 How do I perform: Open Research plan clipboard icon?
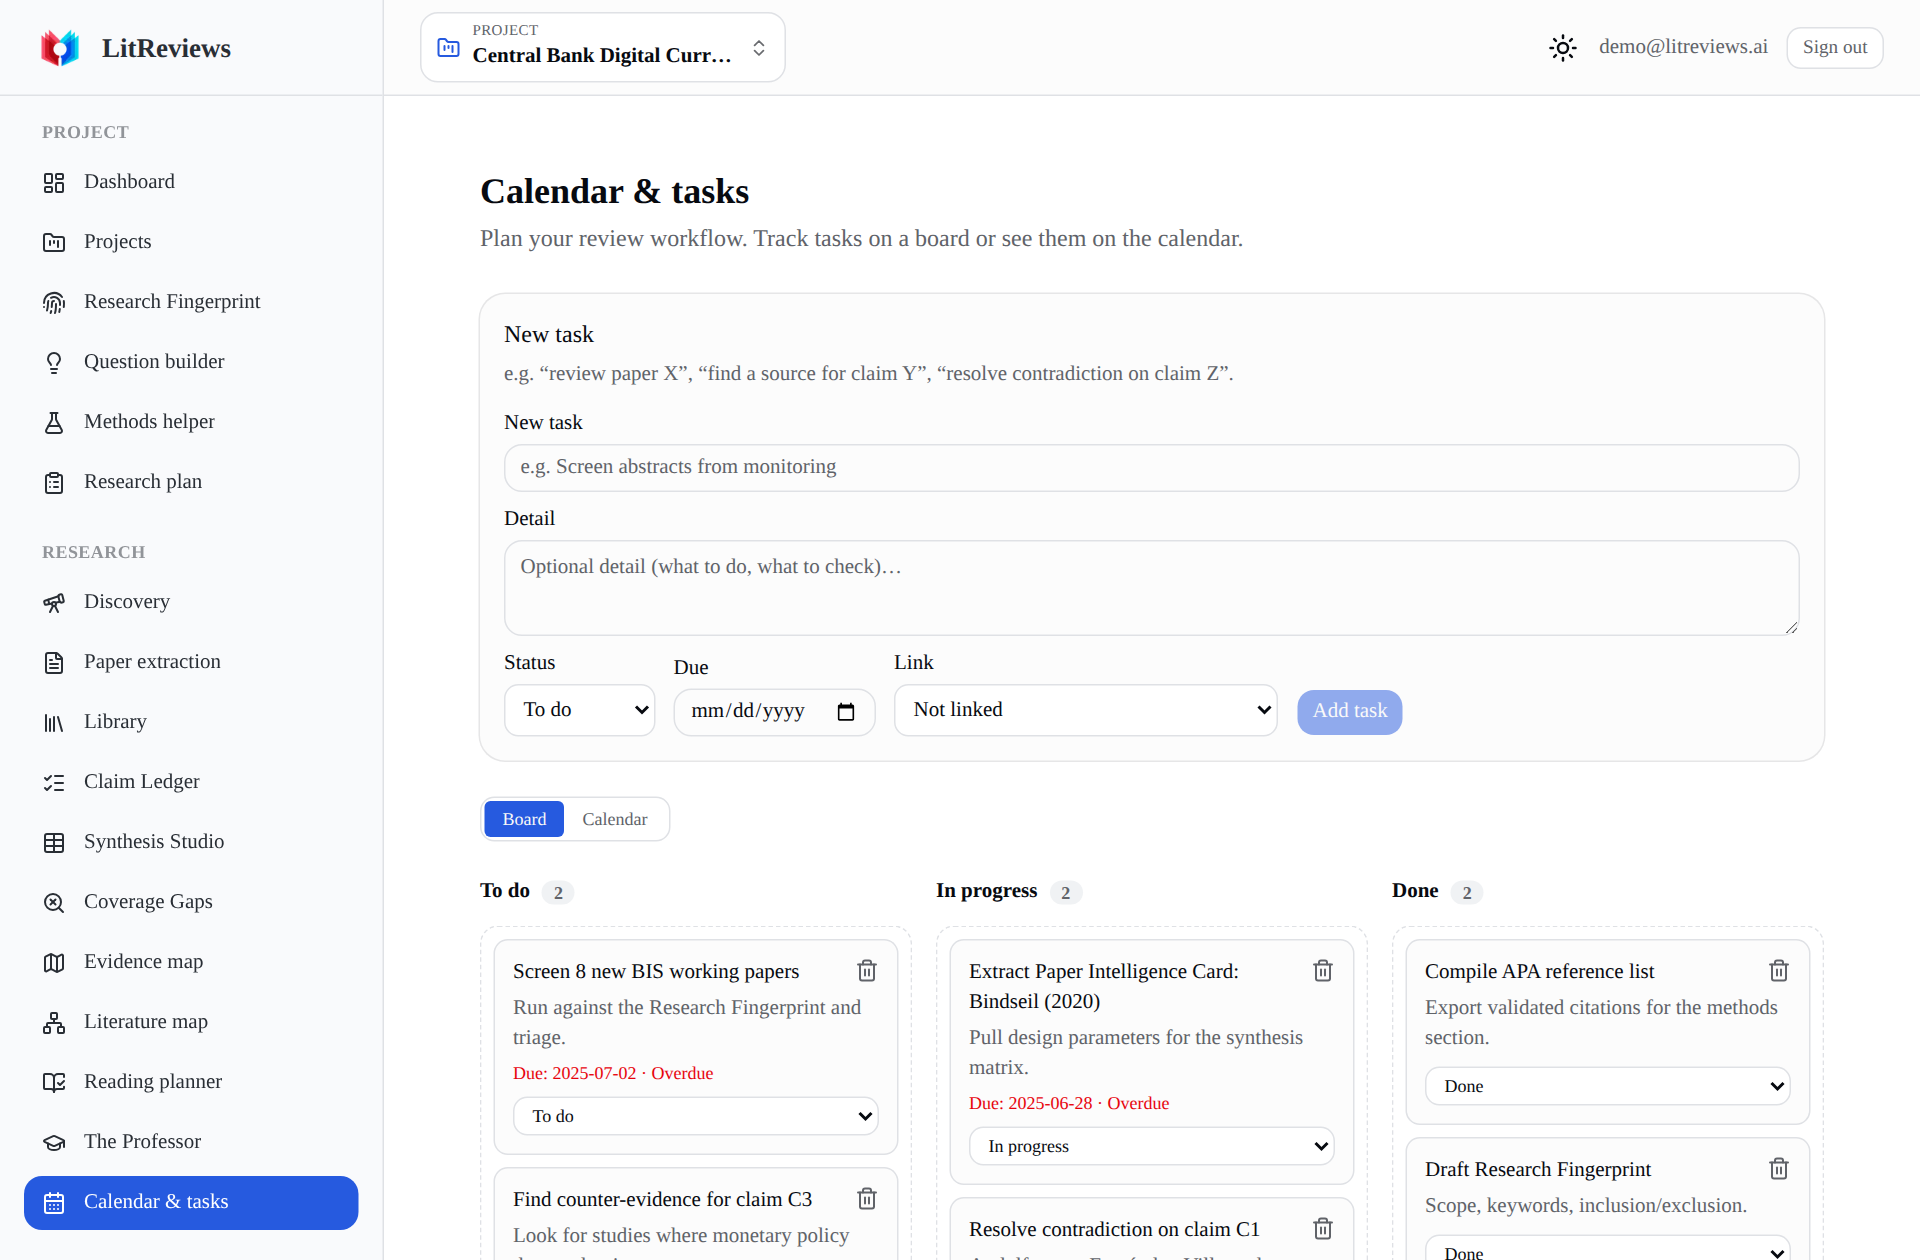click(x=54, y=482)
